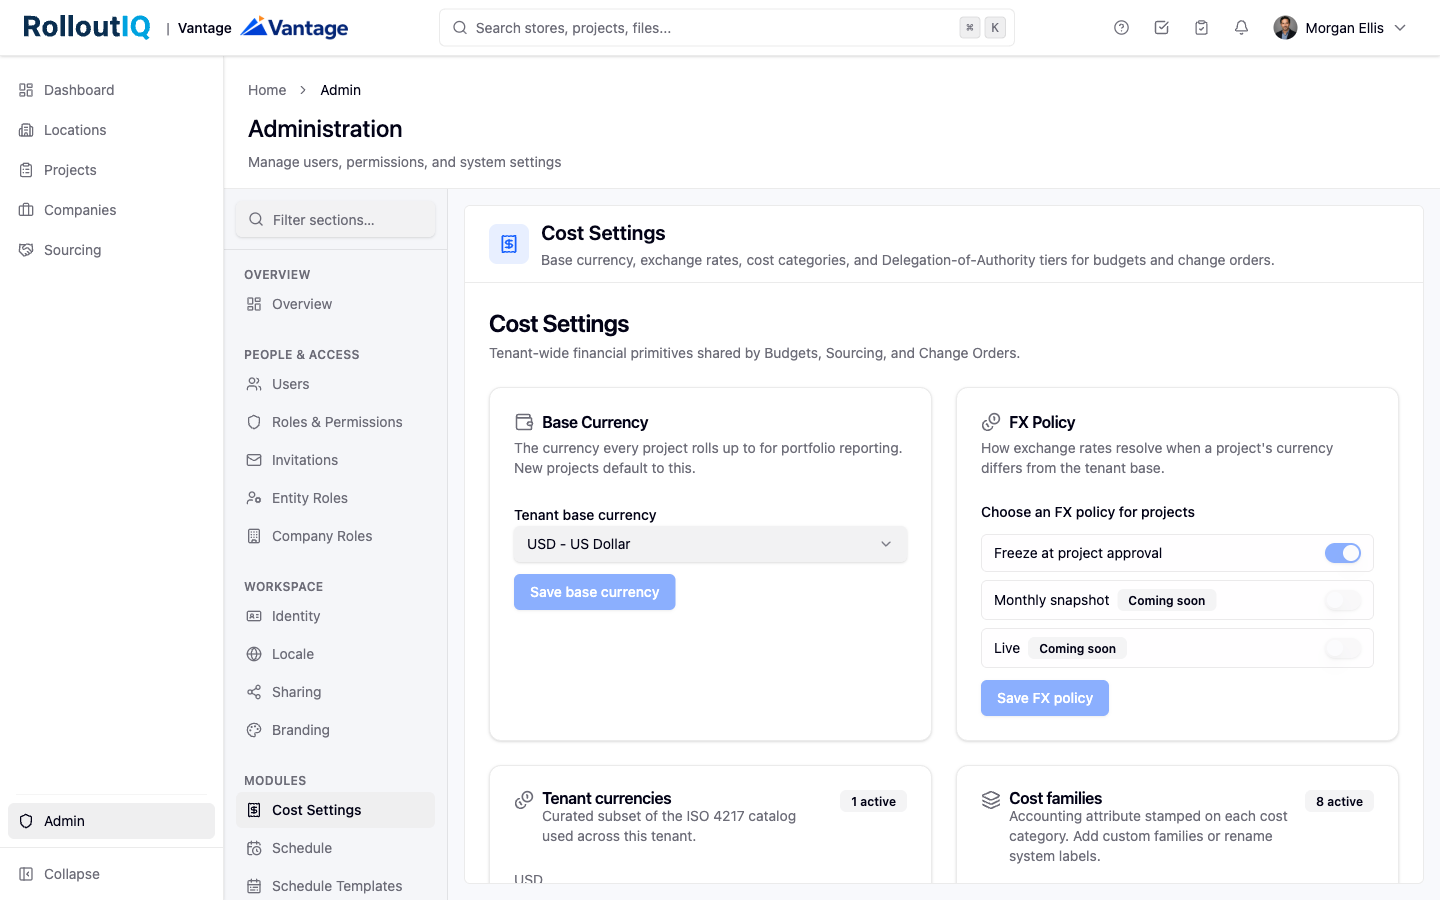
Task: Collapse the main sidebar
Action: click(x=112, y=874)
